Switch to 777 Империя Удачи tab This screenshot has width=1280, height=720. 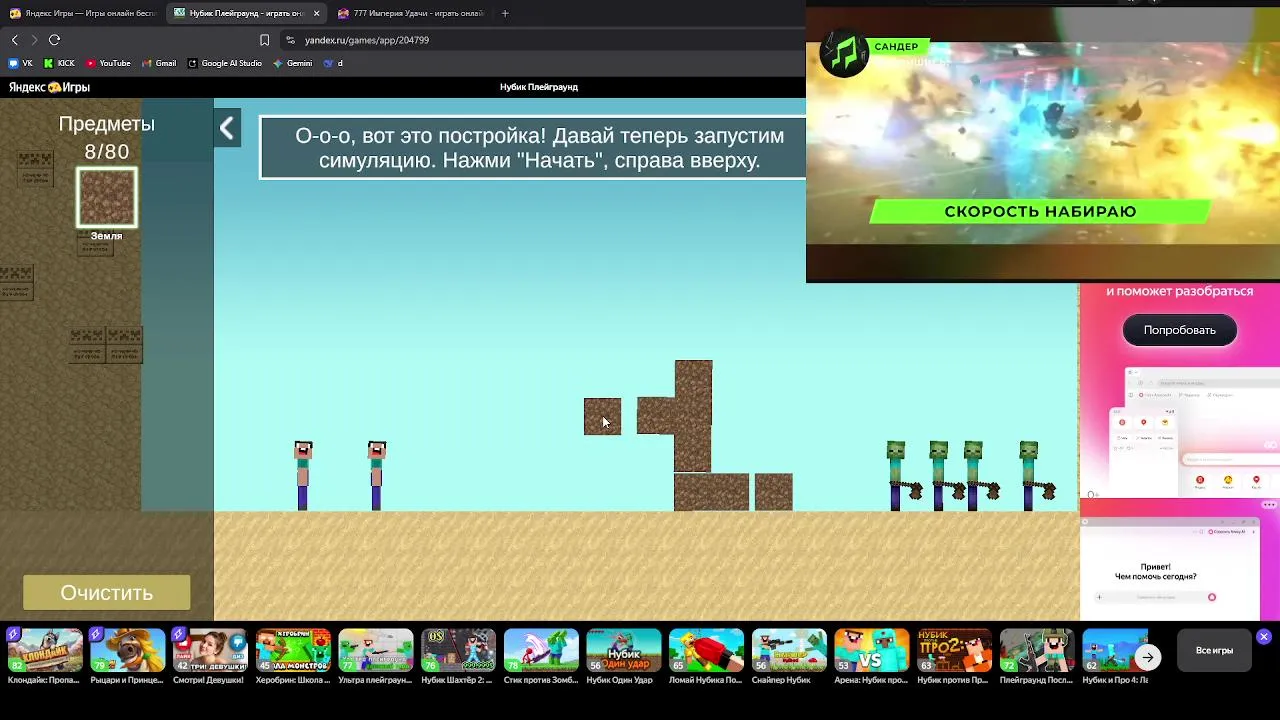[x=410, y=13]
